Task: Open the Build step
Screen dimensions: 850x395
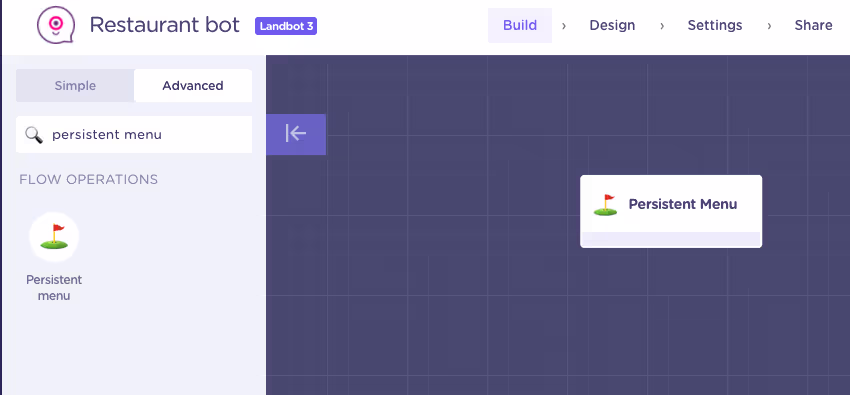Action: coord(520,25)
